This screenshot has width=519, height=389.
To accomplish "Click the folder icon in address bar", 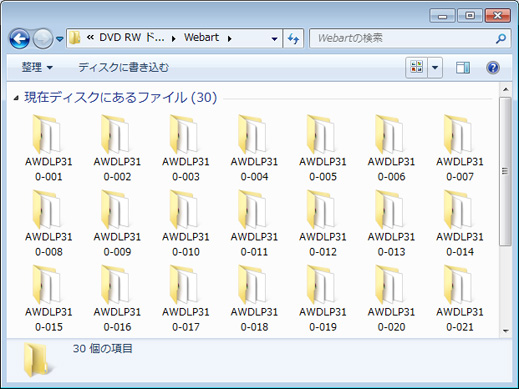I will tap(75, 38).
